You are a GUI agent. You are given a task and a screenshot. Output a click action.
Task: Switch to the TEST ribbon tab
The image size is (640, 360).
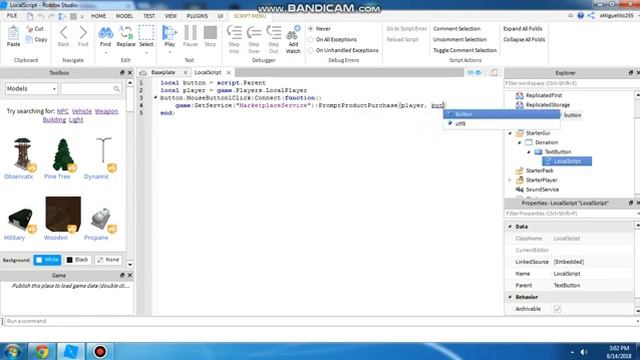[149, 16]
